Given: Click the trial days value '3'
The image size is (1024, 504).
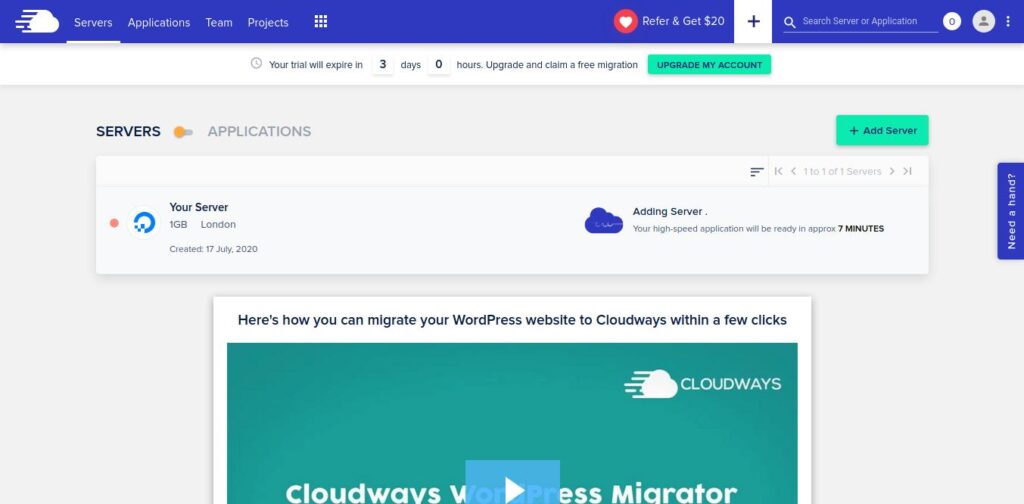Looking at the screenshot, I should coord(383,65).
